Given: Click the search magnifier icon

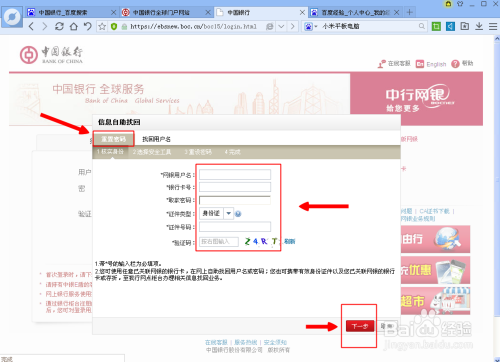Looking at the screenshot, I should pos(422,26).
